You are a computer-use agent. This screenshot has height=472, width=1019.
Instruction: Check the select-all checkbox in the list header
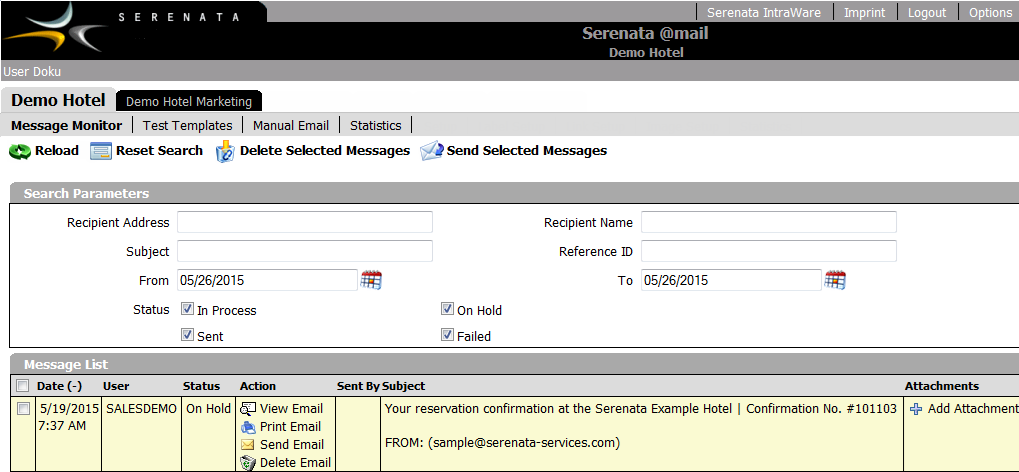tap(23, 386)
